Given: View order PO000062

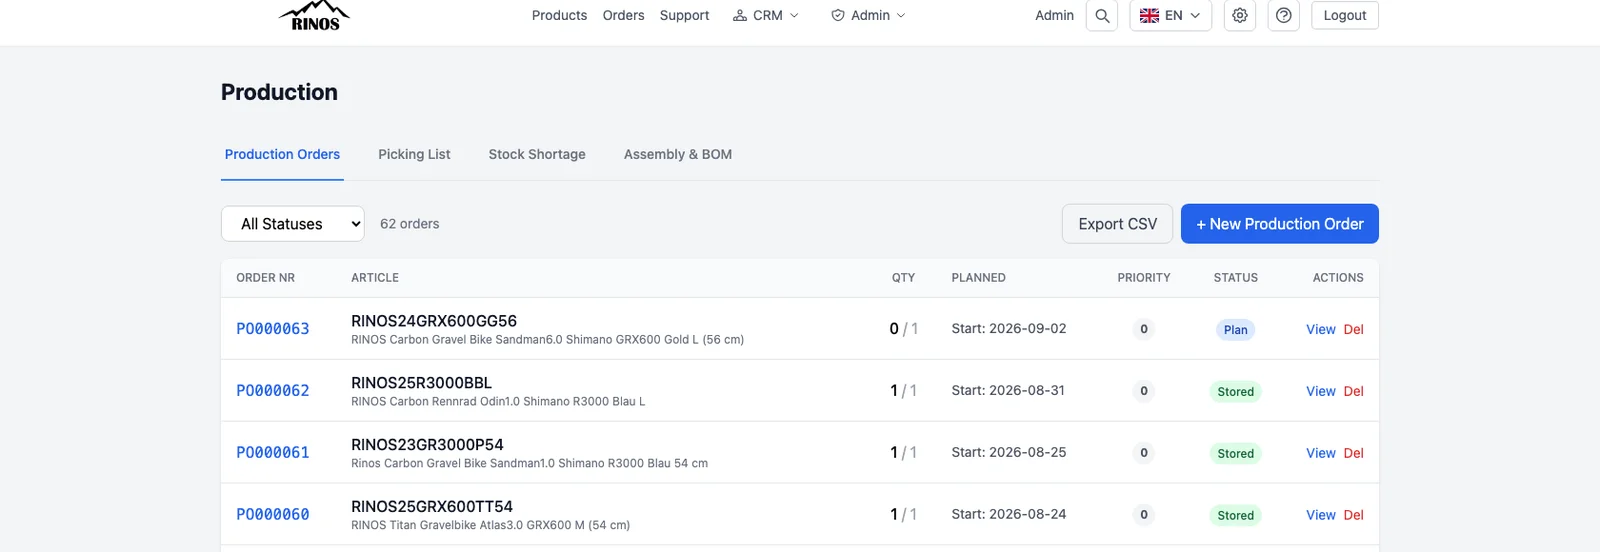Looking at the screenshot, I should pyautogui.click(x=1321, y=391).
